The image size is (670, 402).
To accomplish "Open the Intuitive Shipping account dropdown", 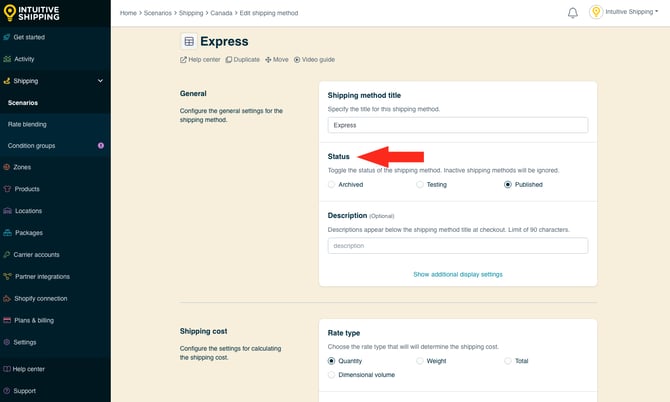I will pyautogui.click(x=632, y=12).
